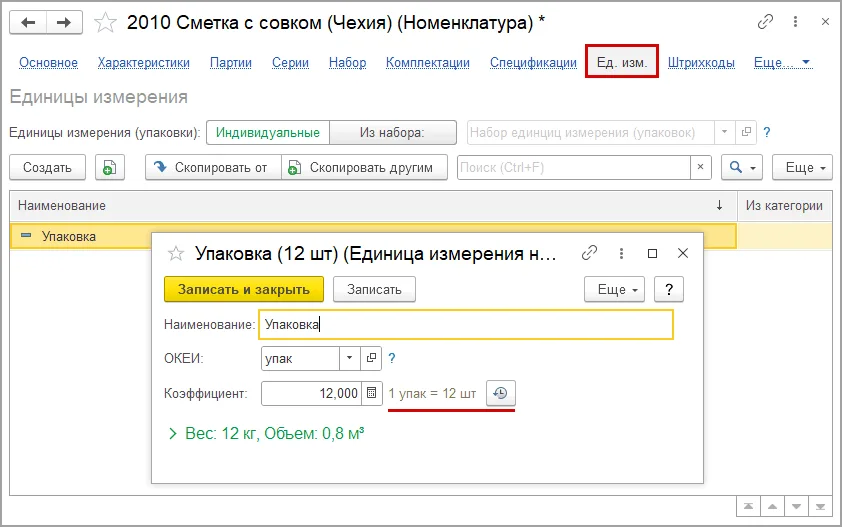Image resolution: width=842 pixels, height=527 pixels.
Task: Open main window three-dot menu
Action: click(795, 22)
